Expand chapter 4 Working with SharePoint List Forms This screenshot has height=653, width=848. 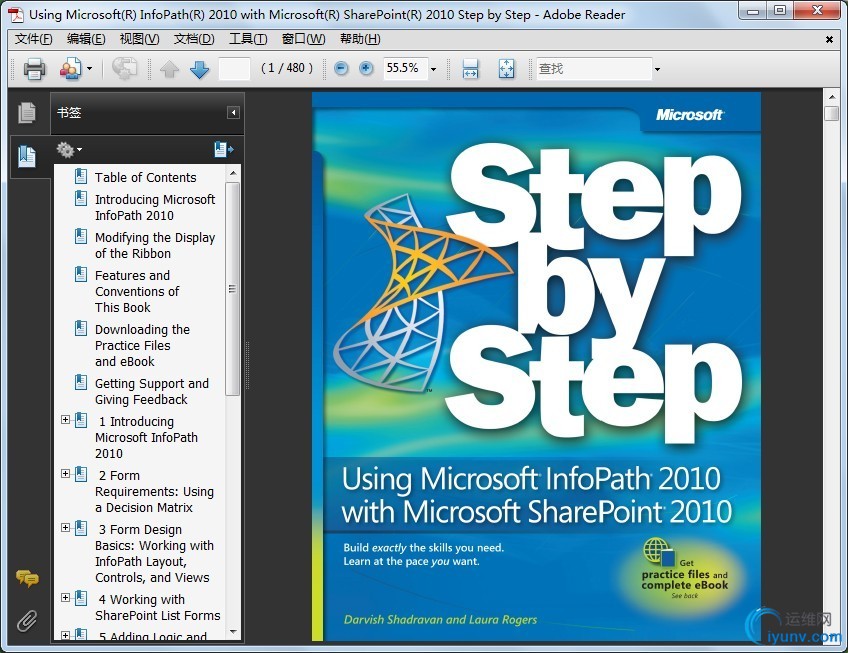(65, 598)
